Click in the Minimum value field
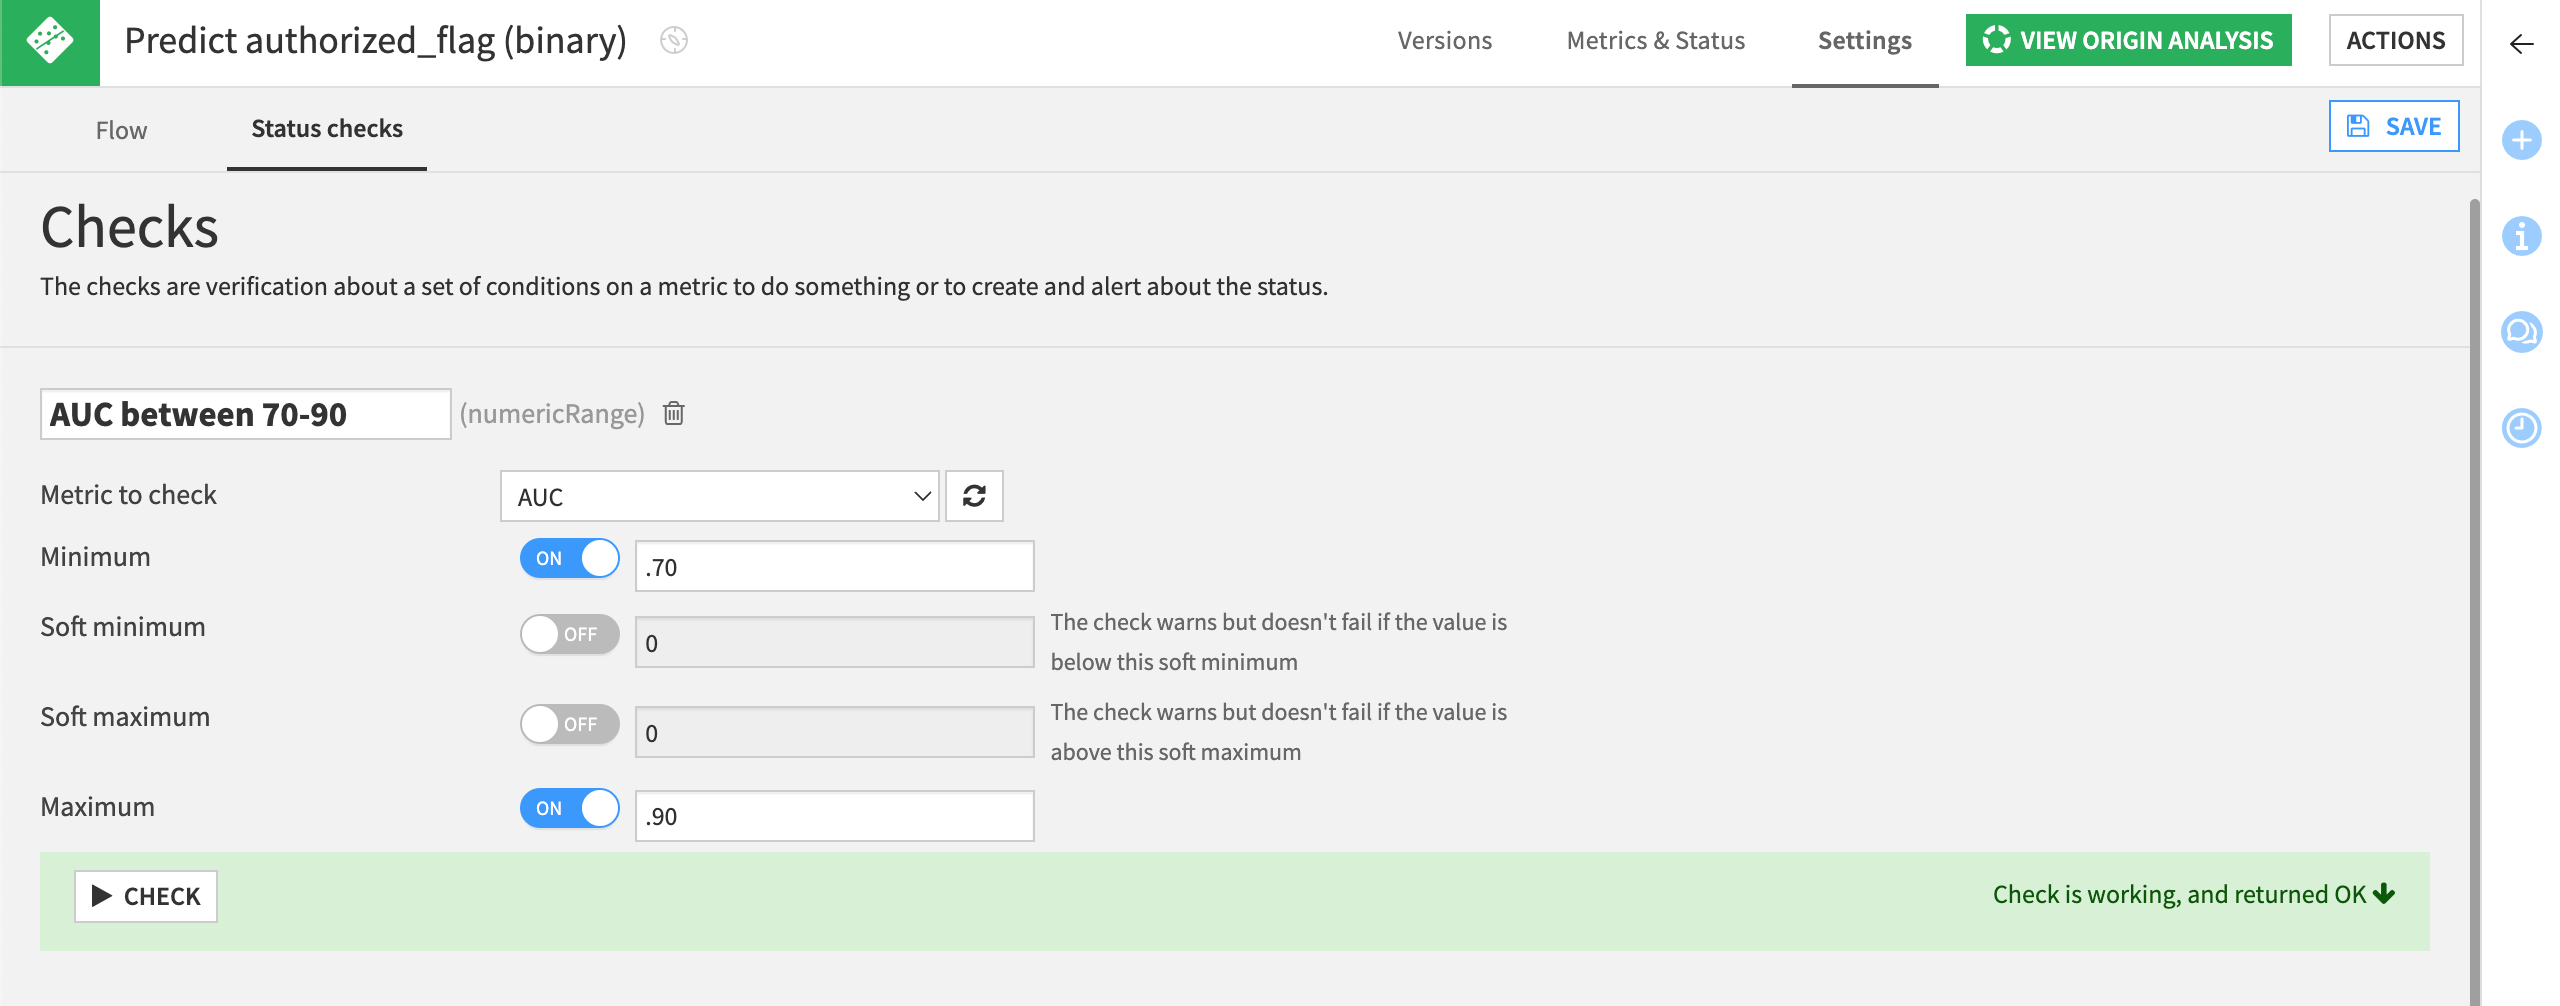This screenshot has width=2560, height=1006. [x=834, y=567]
